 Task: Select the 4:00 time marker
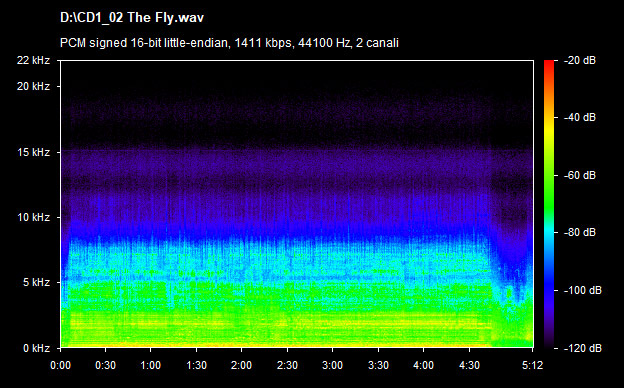pos(423,365)
